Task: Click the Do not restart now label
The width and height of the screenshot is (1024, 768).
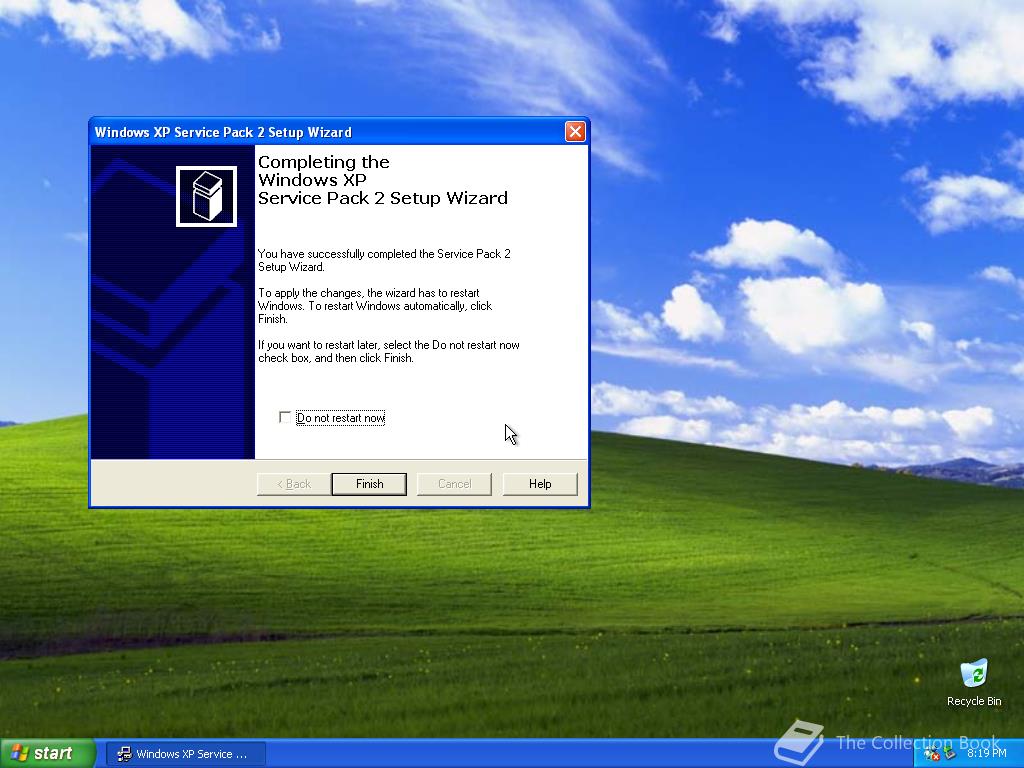Action: 340,417
